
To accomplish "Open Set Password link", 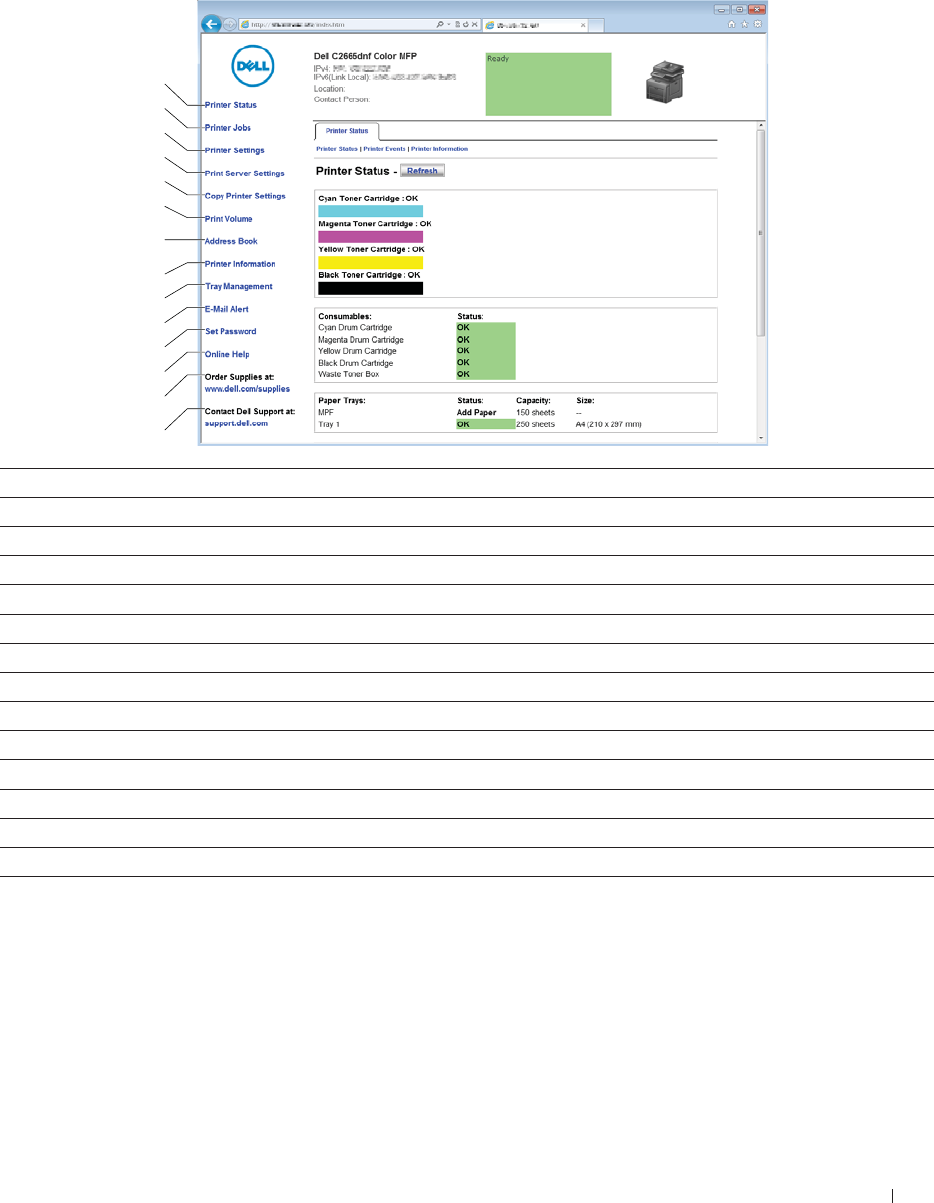I will 231,331.
